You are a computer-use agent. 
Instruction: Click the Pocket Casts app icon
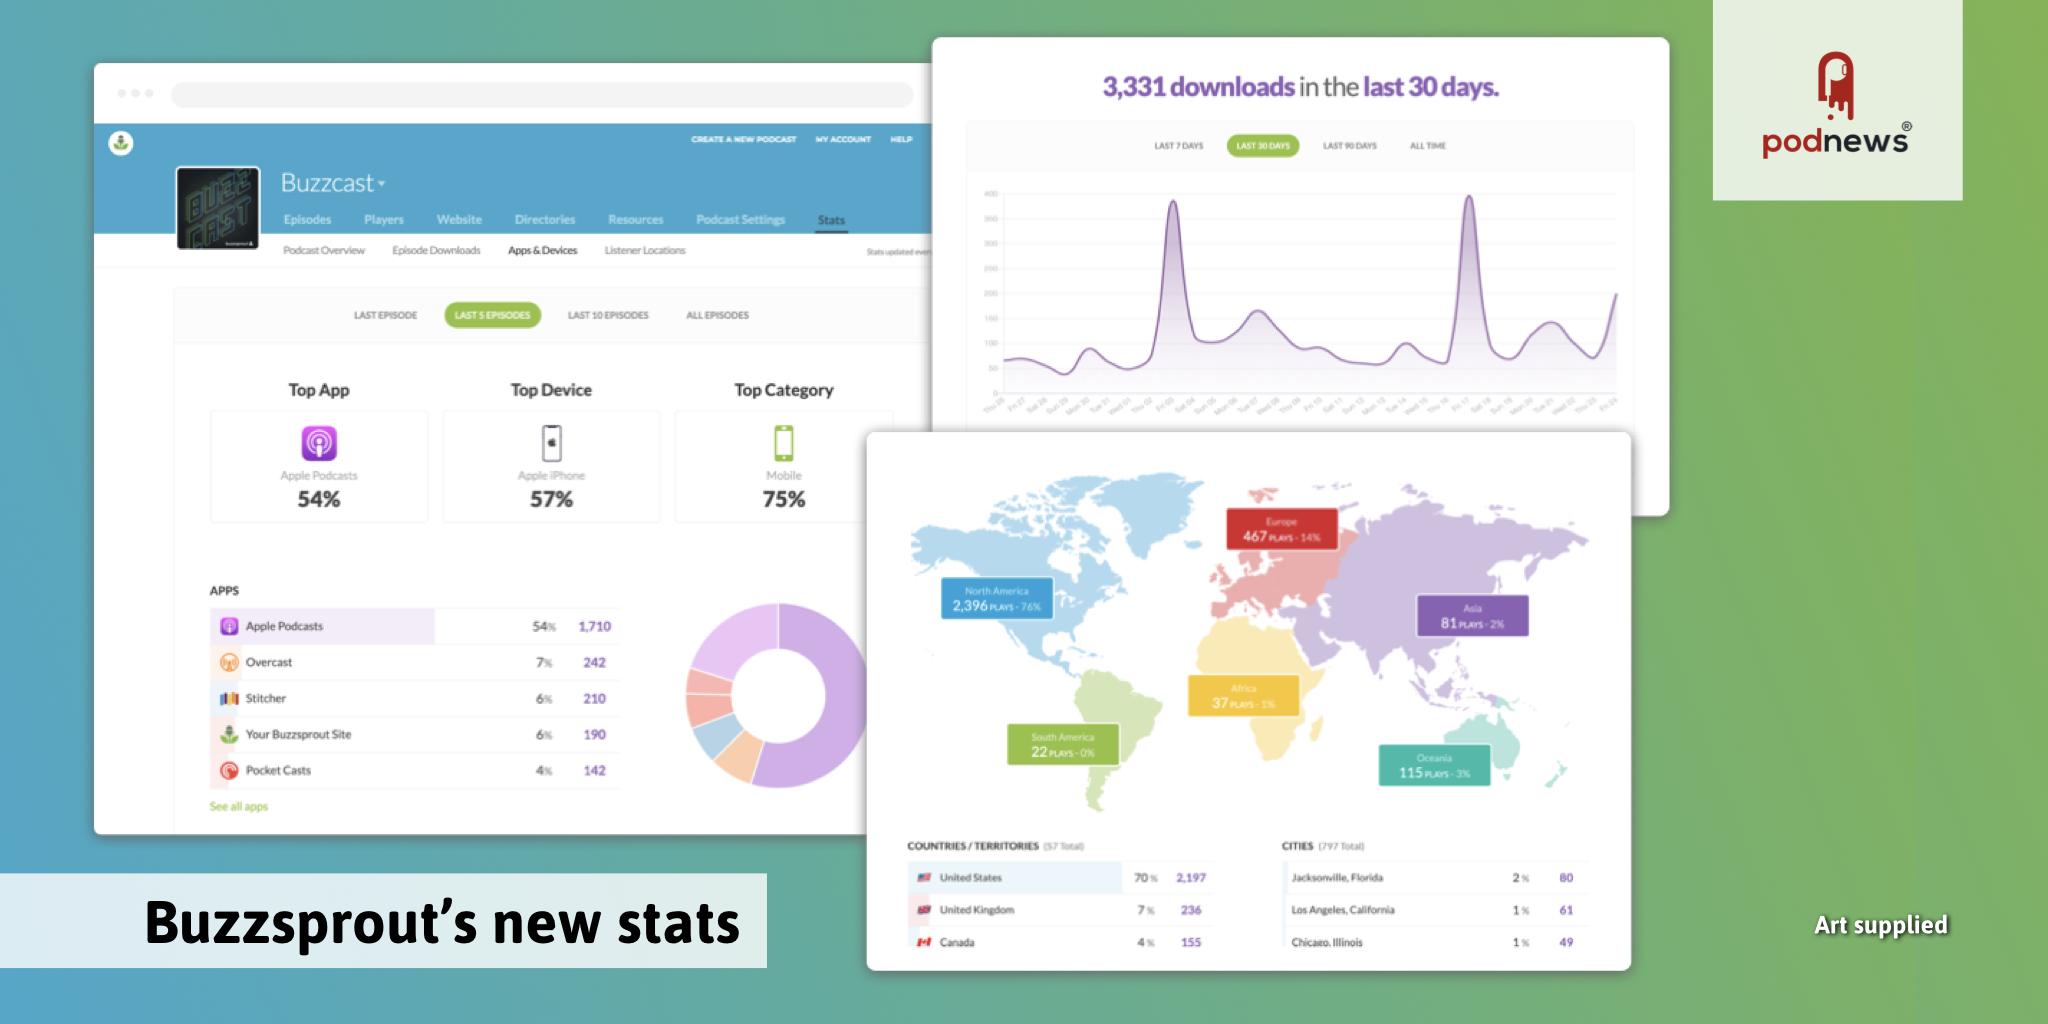[229, 770]
